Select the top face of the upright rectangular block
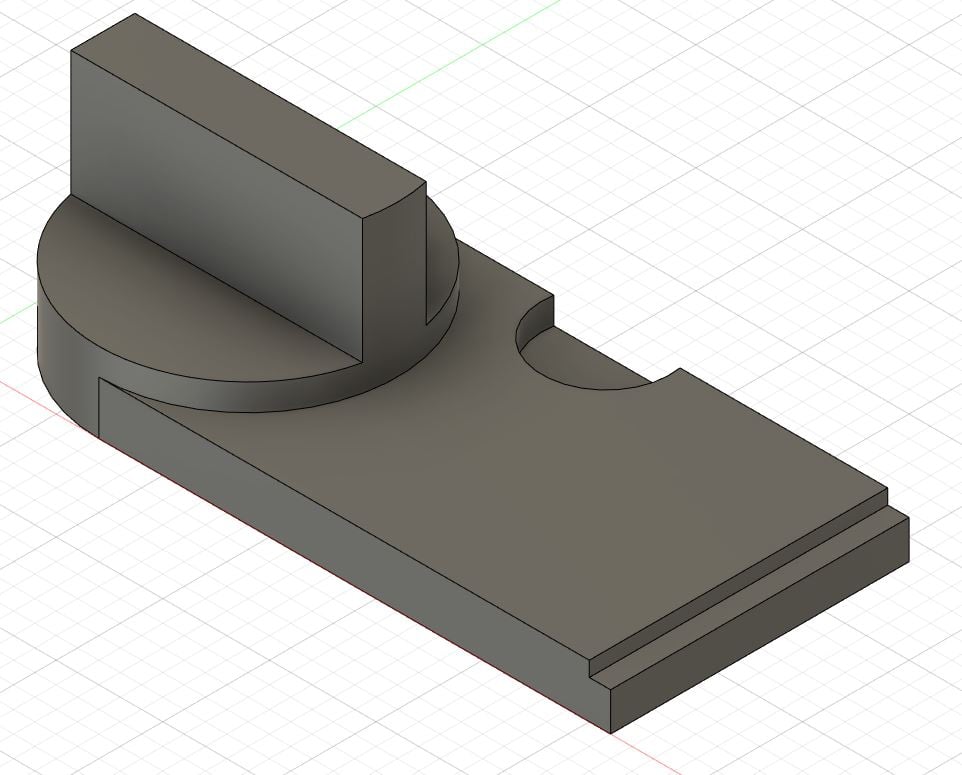Viewport: 962px width, 775px height. click(x=248, y=115)
